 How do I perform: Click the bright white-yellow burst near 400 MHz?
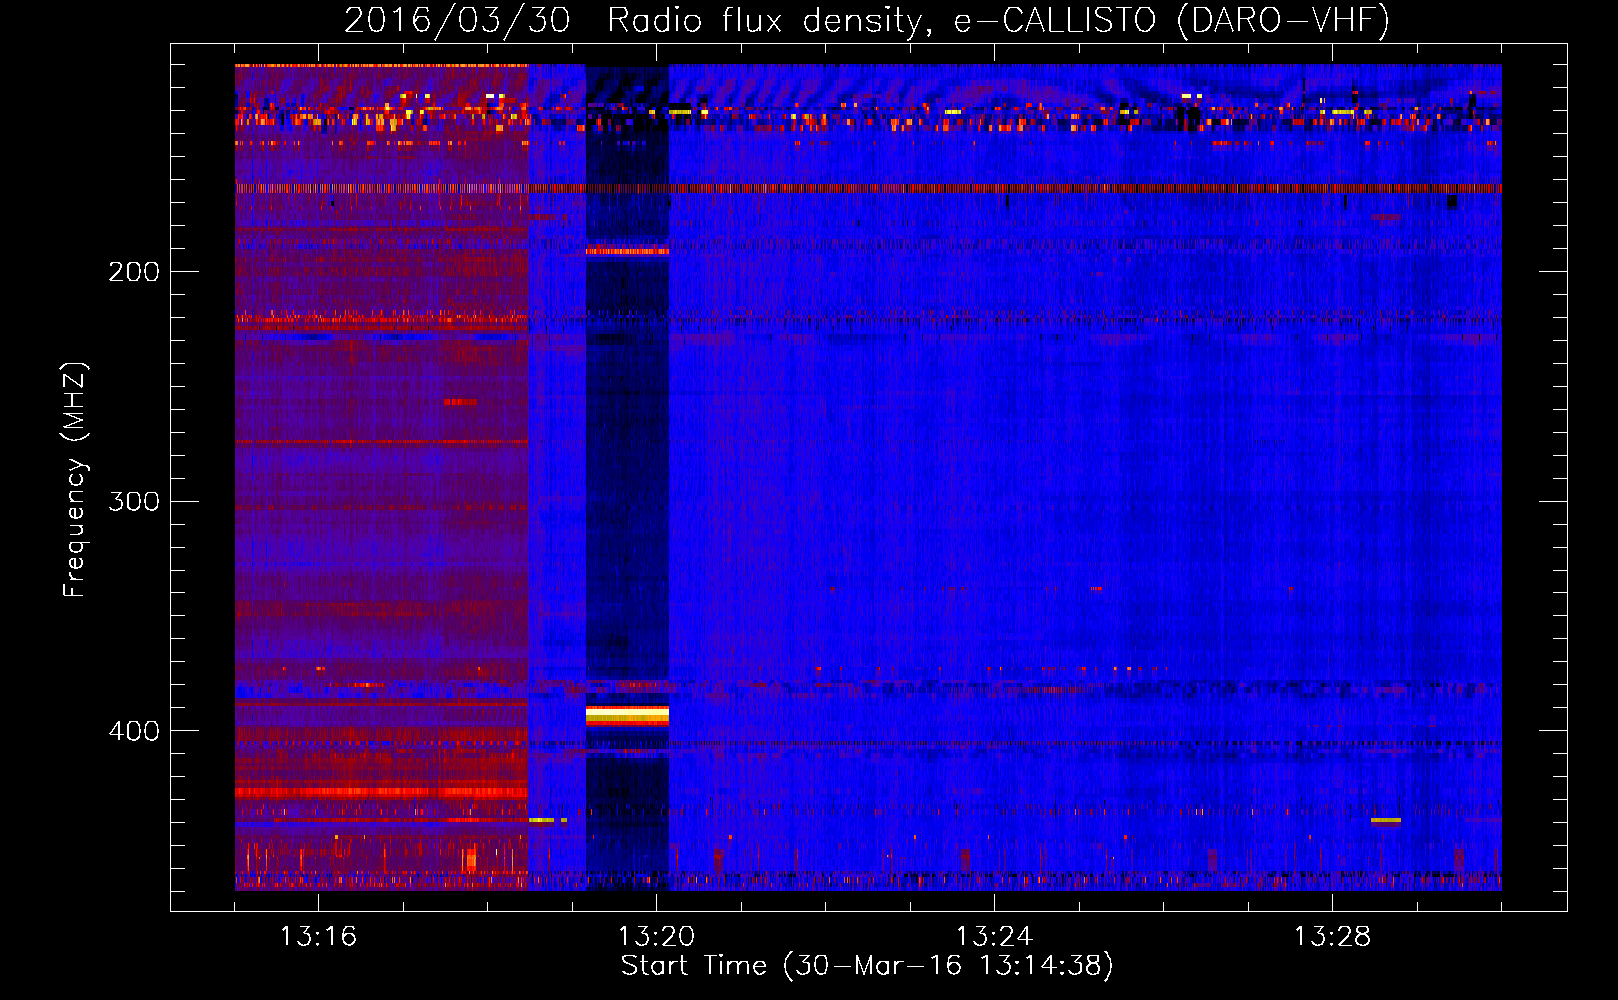tap(627, 715)
